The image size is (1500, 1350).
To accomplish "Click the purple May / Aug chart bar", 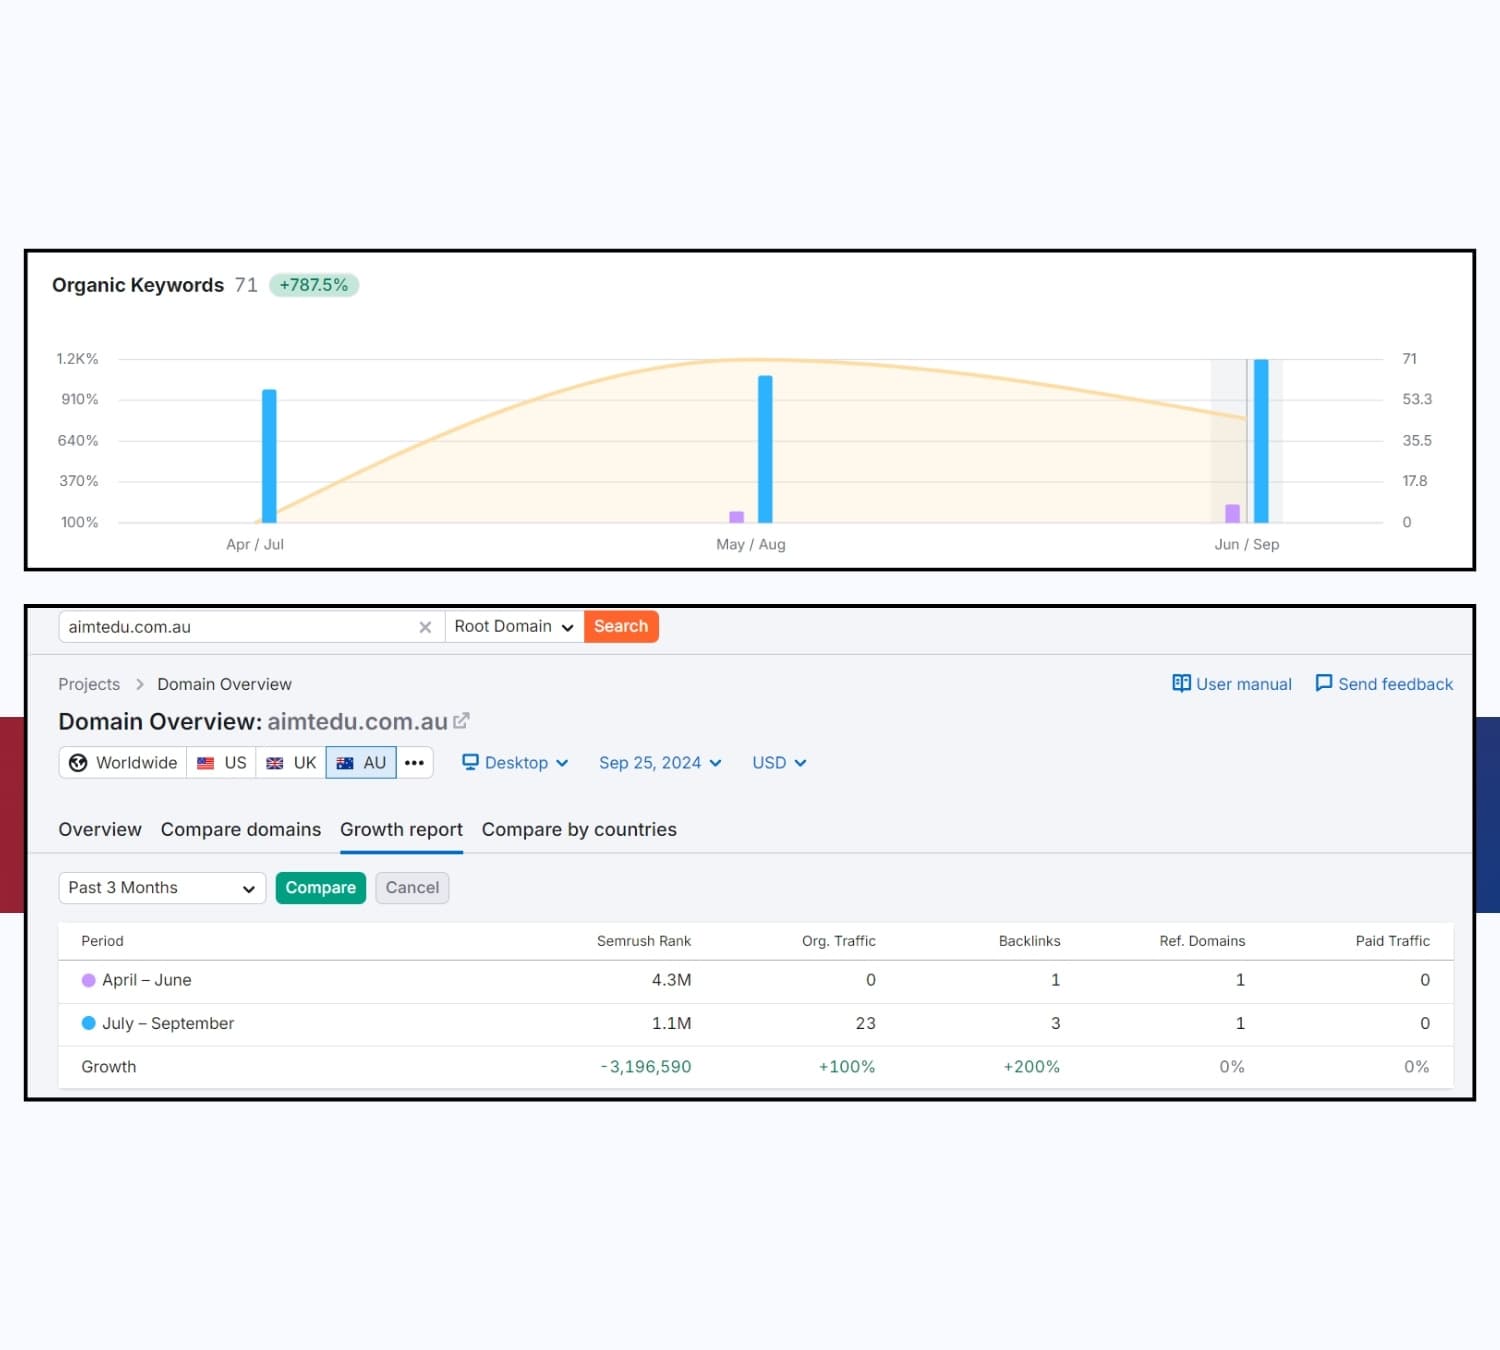I will click(x=737, y=517).
